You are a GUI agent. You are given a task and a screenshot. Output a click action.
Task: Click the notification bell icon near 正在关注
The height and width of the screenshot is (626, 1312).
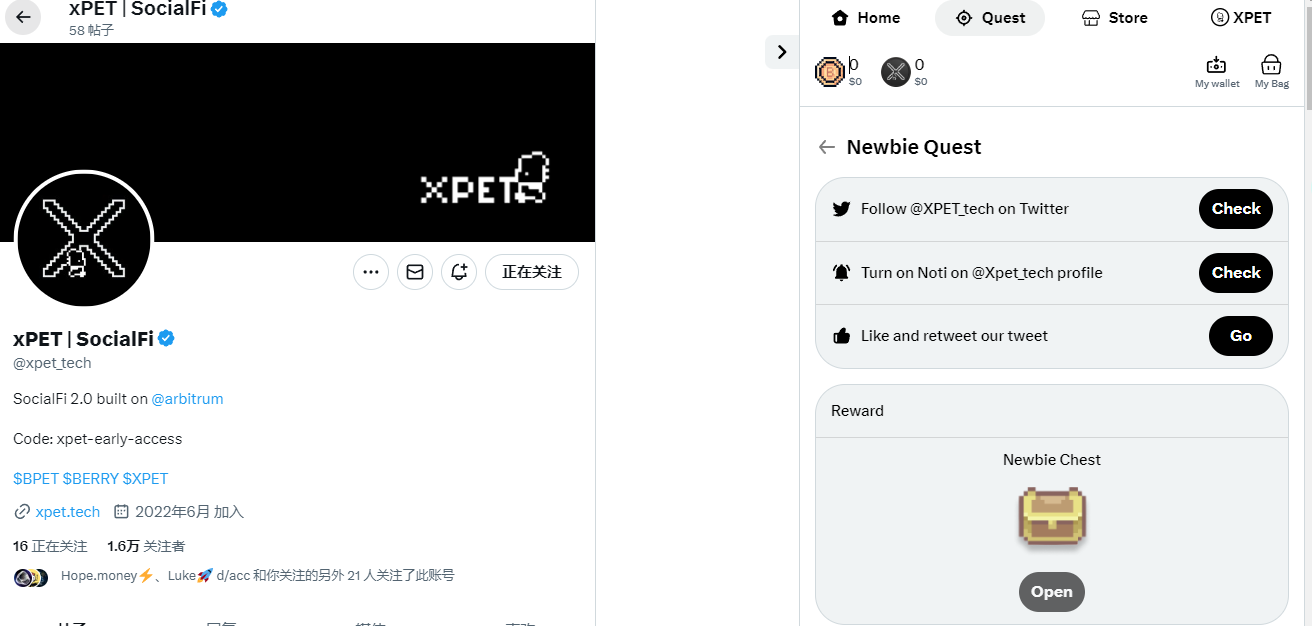459,271
